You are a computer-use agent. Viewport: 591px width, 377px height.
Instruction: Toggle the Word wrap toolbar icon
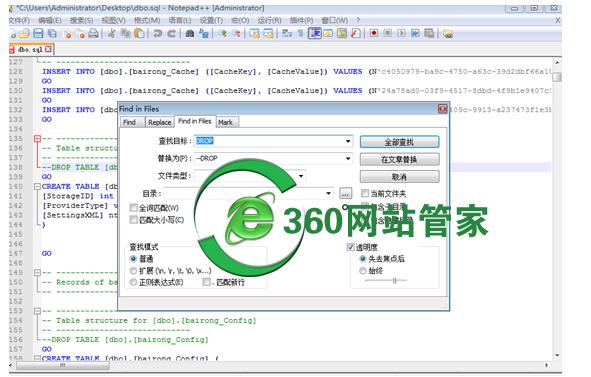coord(287,34)
